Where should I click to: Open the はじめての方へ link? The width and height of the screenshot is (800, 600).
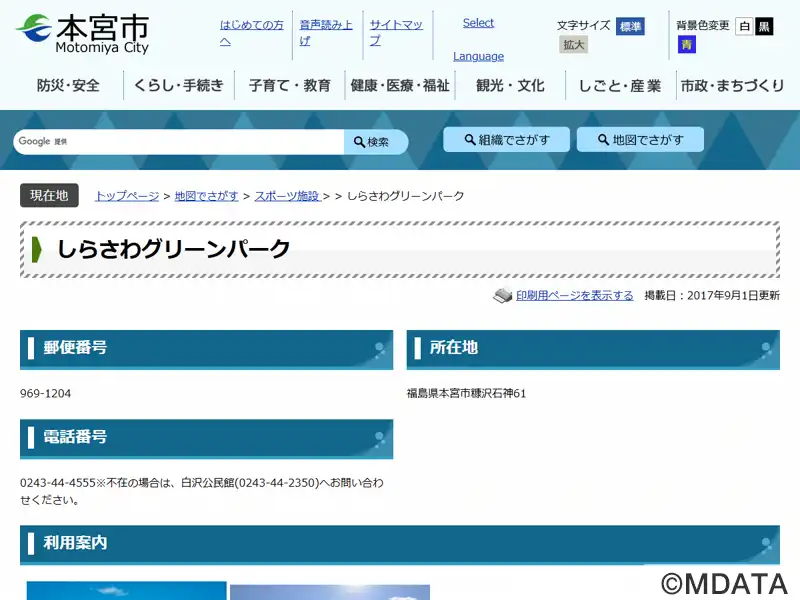(x=252, y=33)
